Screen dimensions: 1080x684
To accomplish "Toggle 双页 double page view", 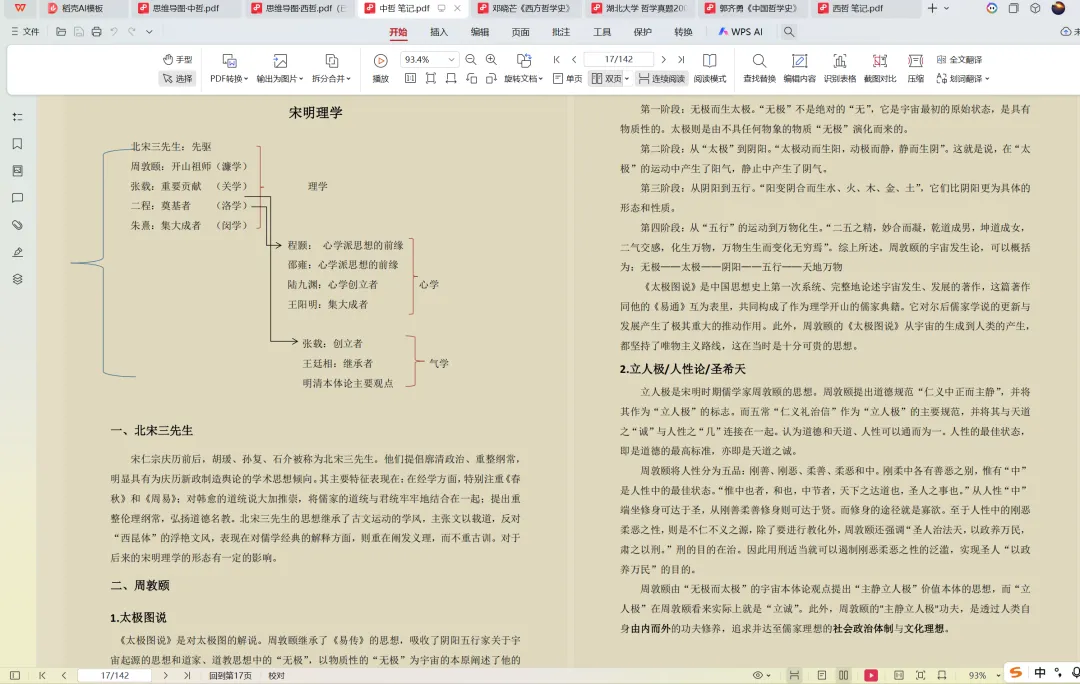I will [606, 79].
